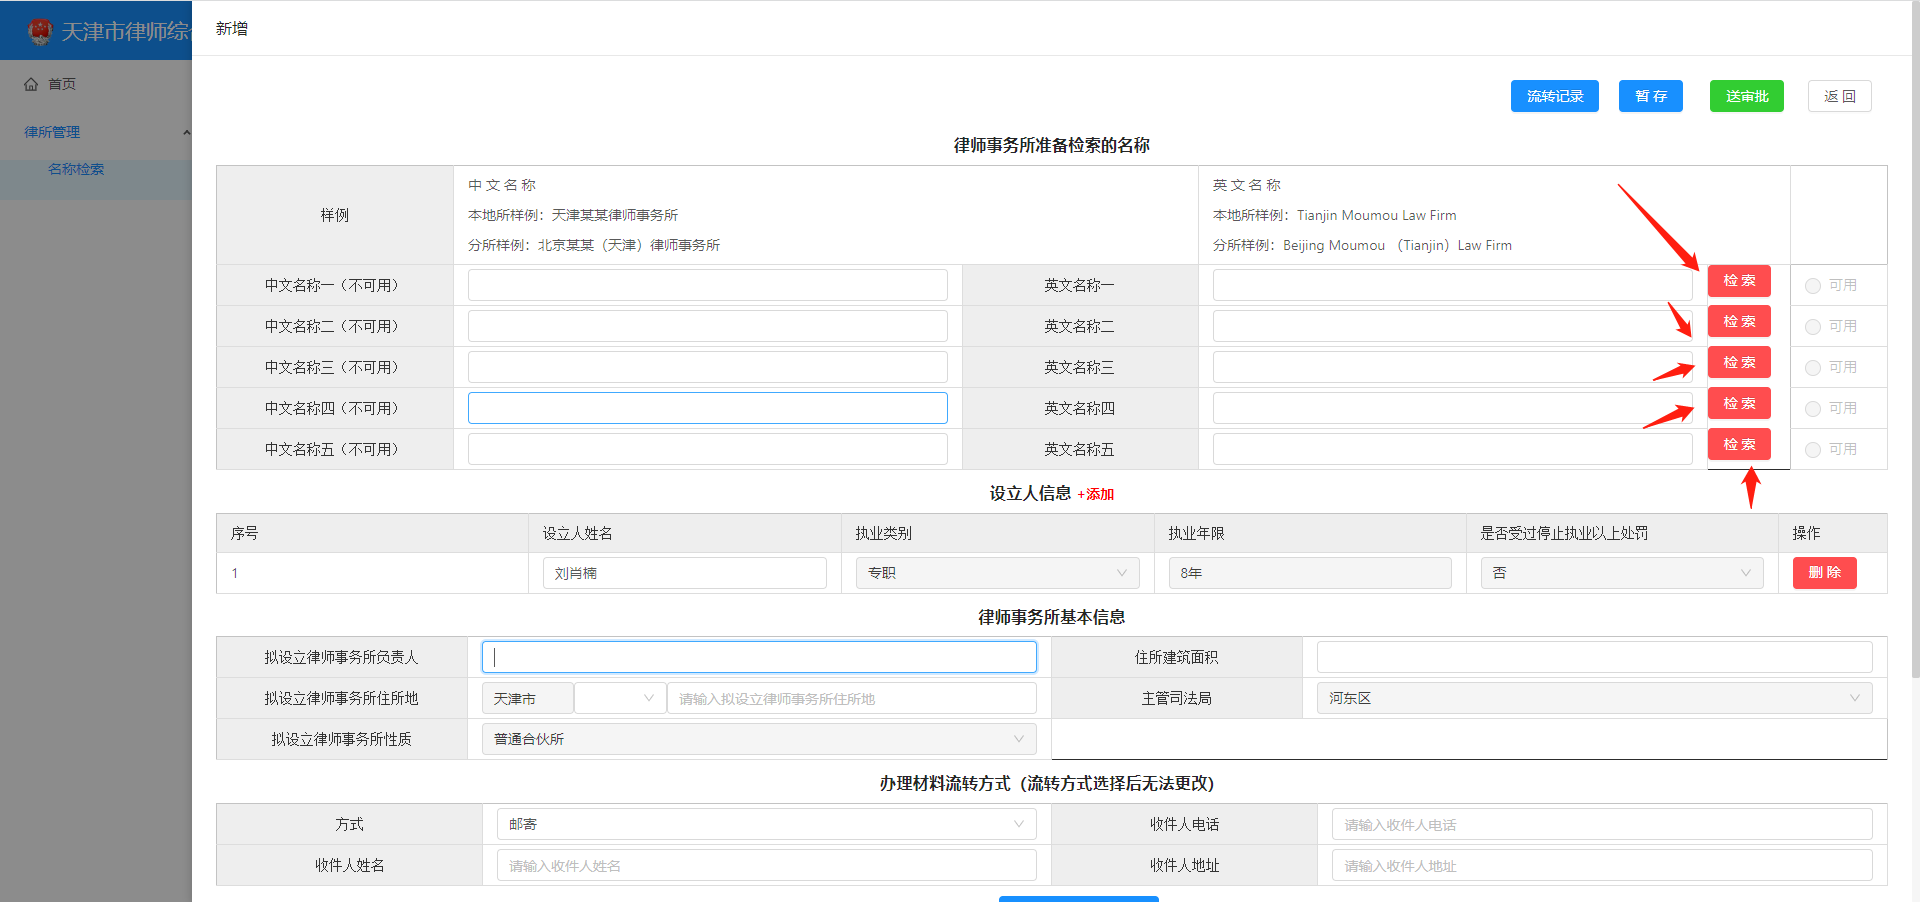Add a founder via +添加 link
1920x902 pixels.
coord(1096,494)
